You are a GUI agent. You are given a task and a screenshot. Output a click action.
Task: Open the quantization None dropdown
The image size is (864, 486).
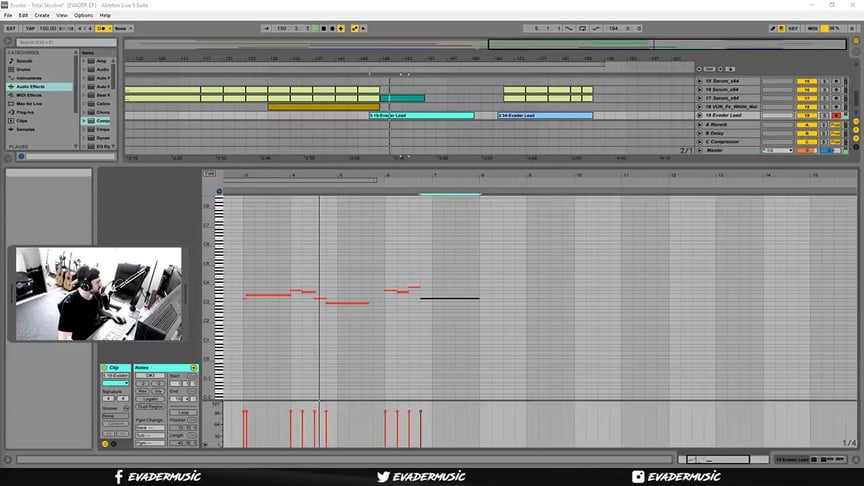pyautogui.click(x=123, y=28)
